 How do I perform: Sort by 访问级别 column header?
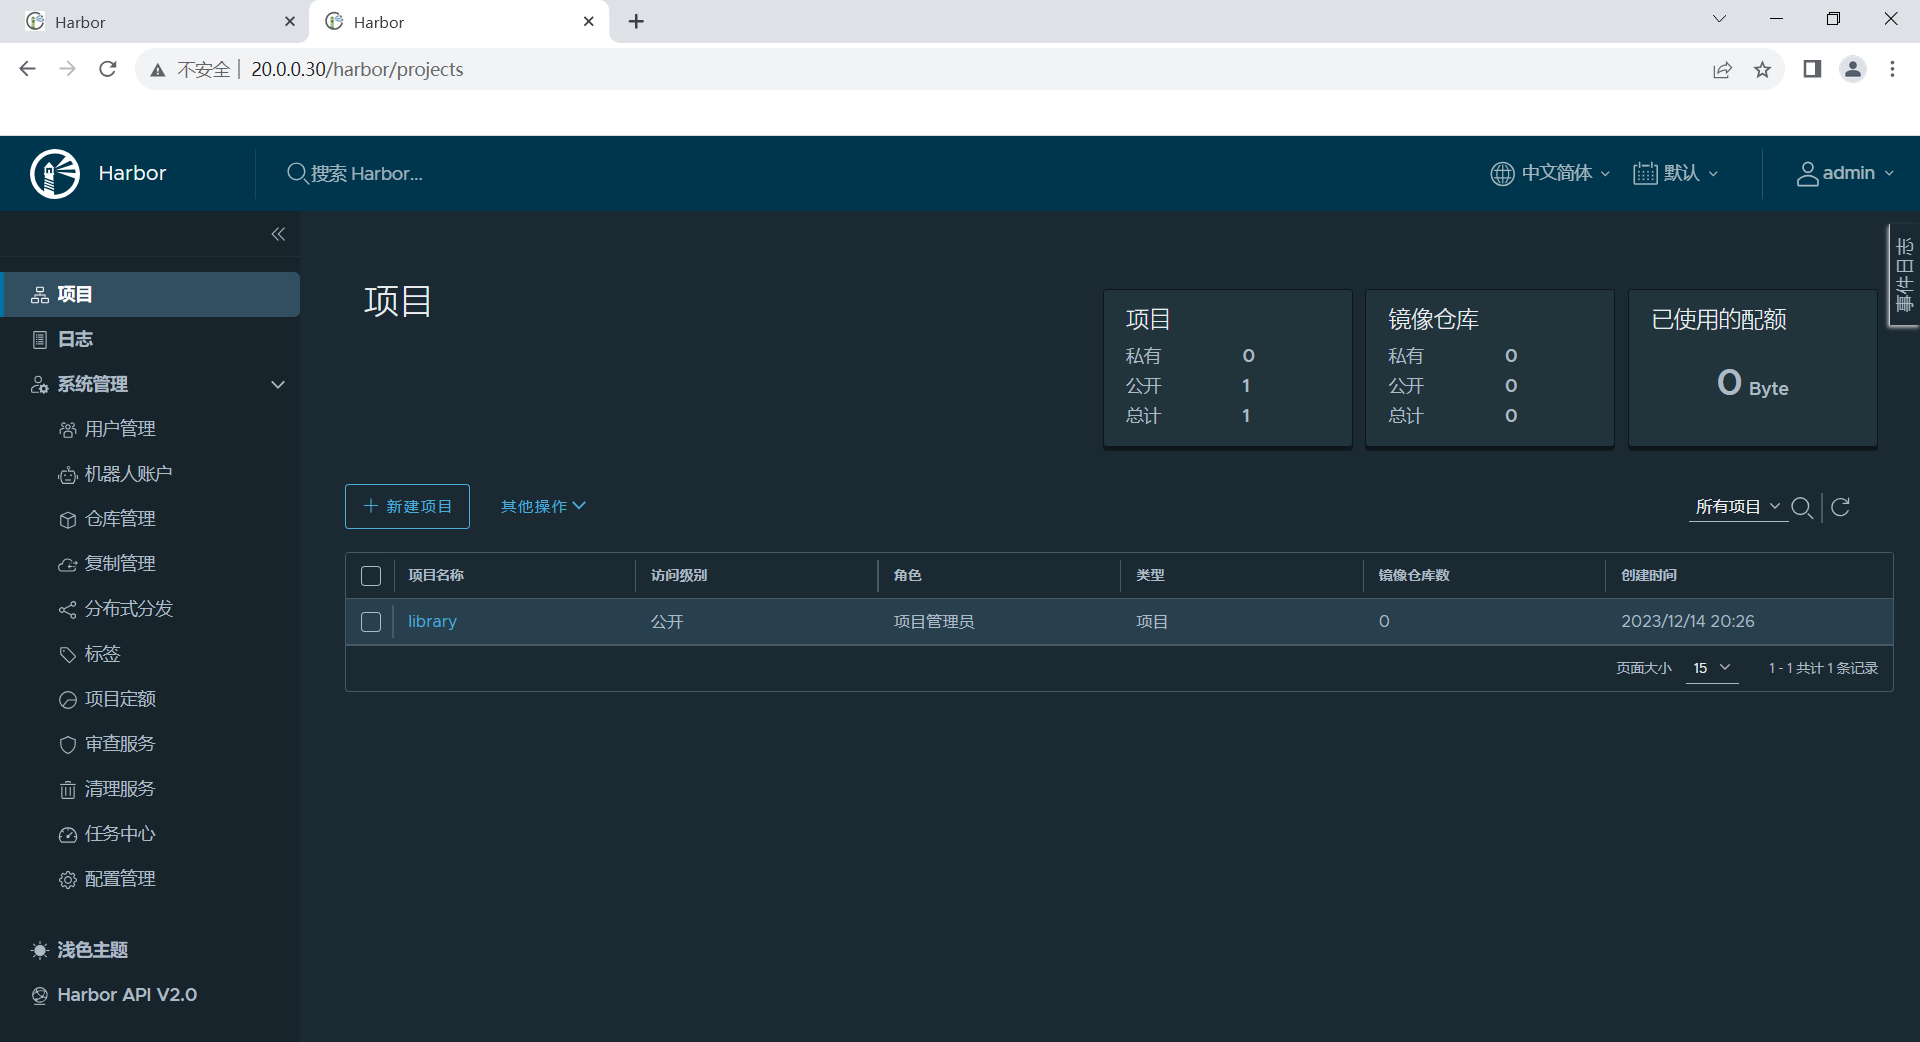point(679,575)
